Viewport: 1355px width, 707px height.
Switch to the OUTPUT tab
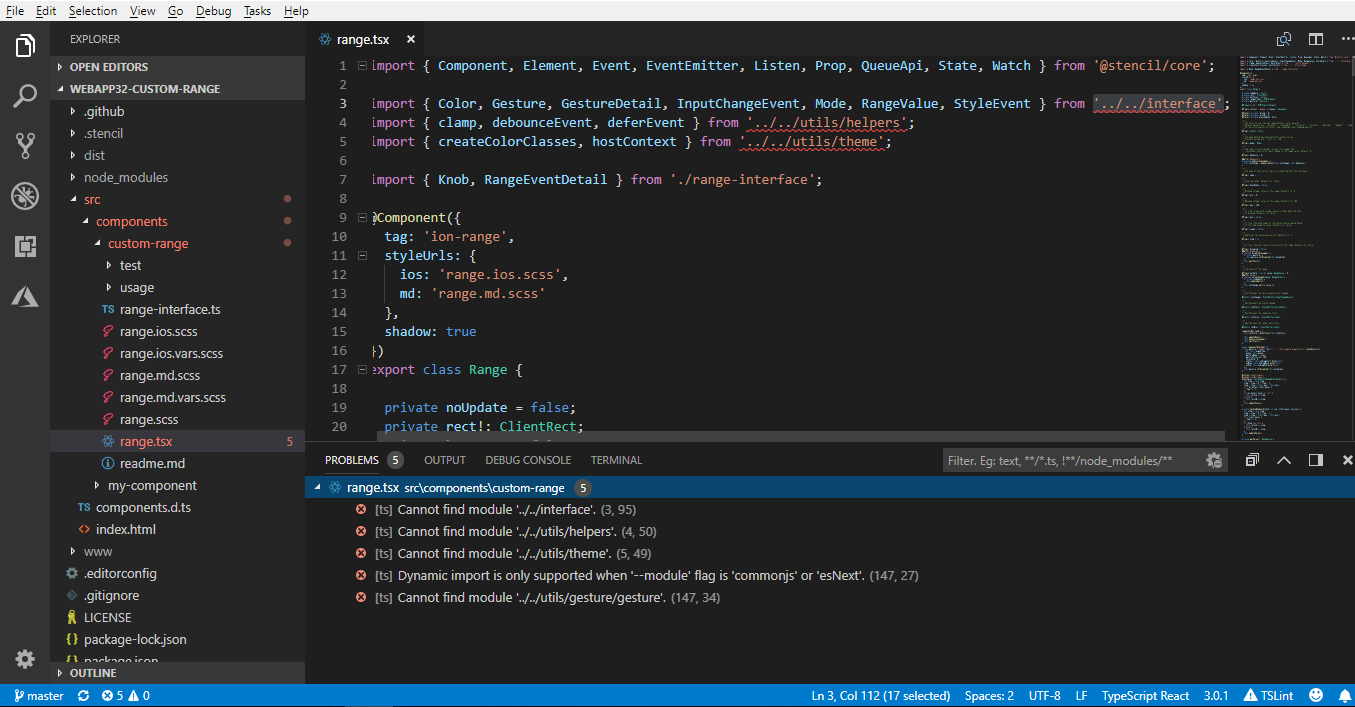[445, 460]
